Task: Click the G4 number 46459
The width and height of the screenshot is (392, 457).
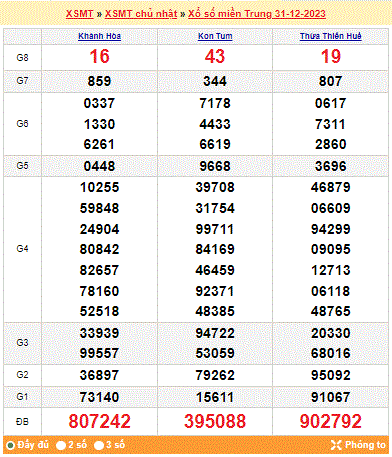Action: point(215,270)
